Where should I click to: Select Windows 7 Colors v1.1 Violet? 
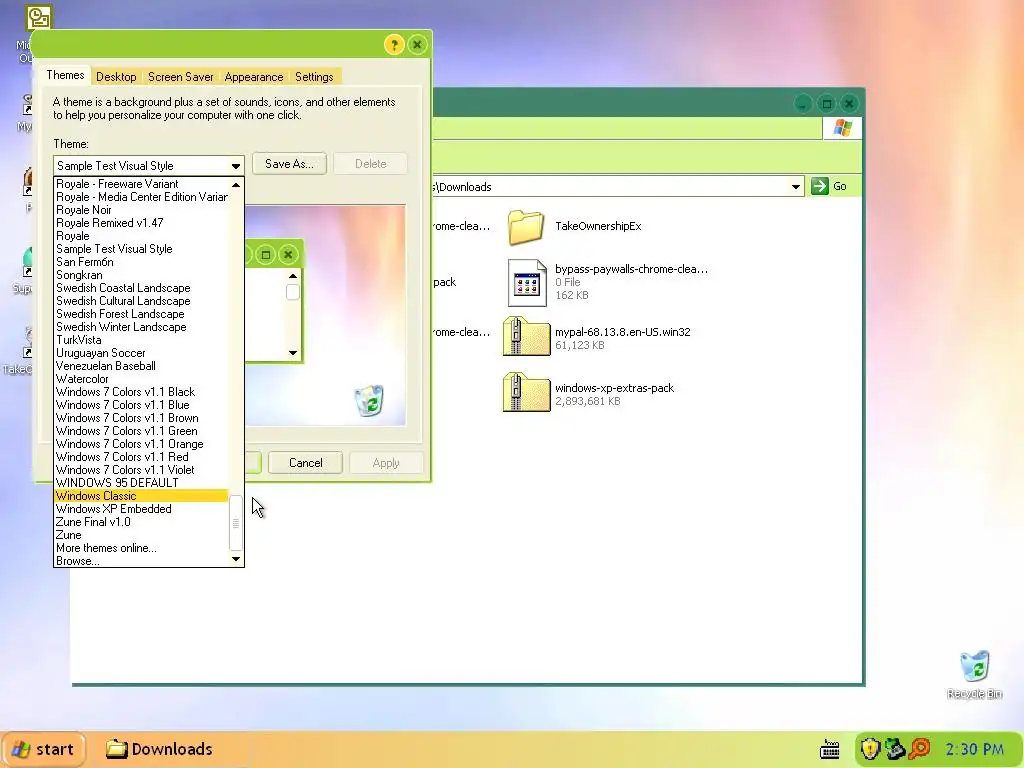[141, 470]
